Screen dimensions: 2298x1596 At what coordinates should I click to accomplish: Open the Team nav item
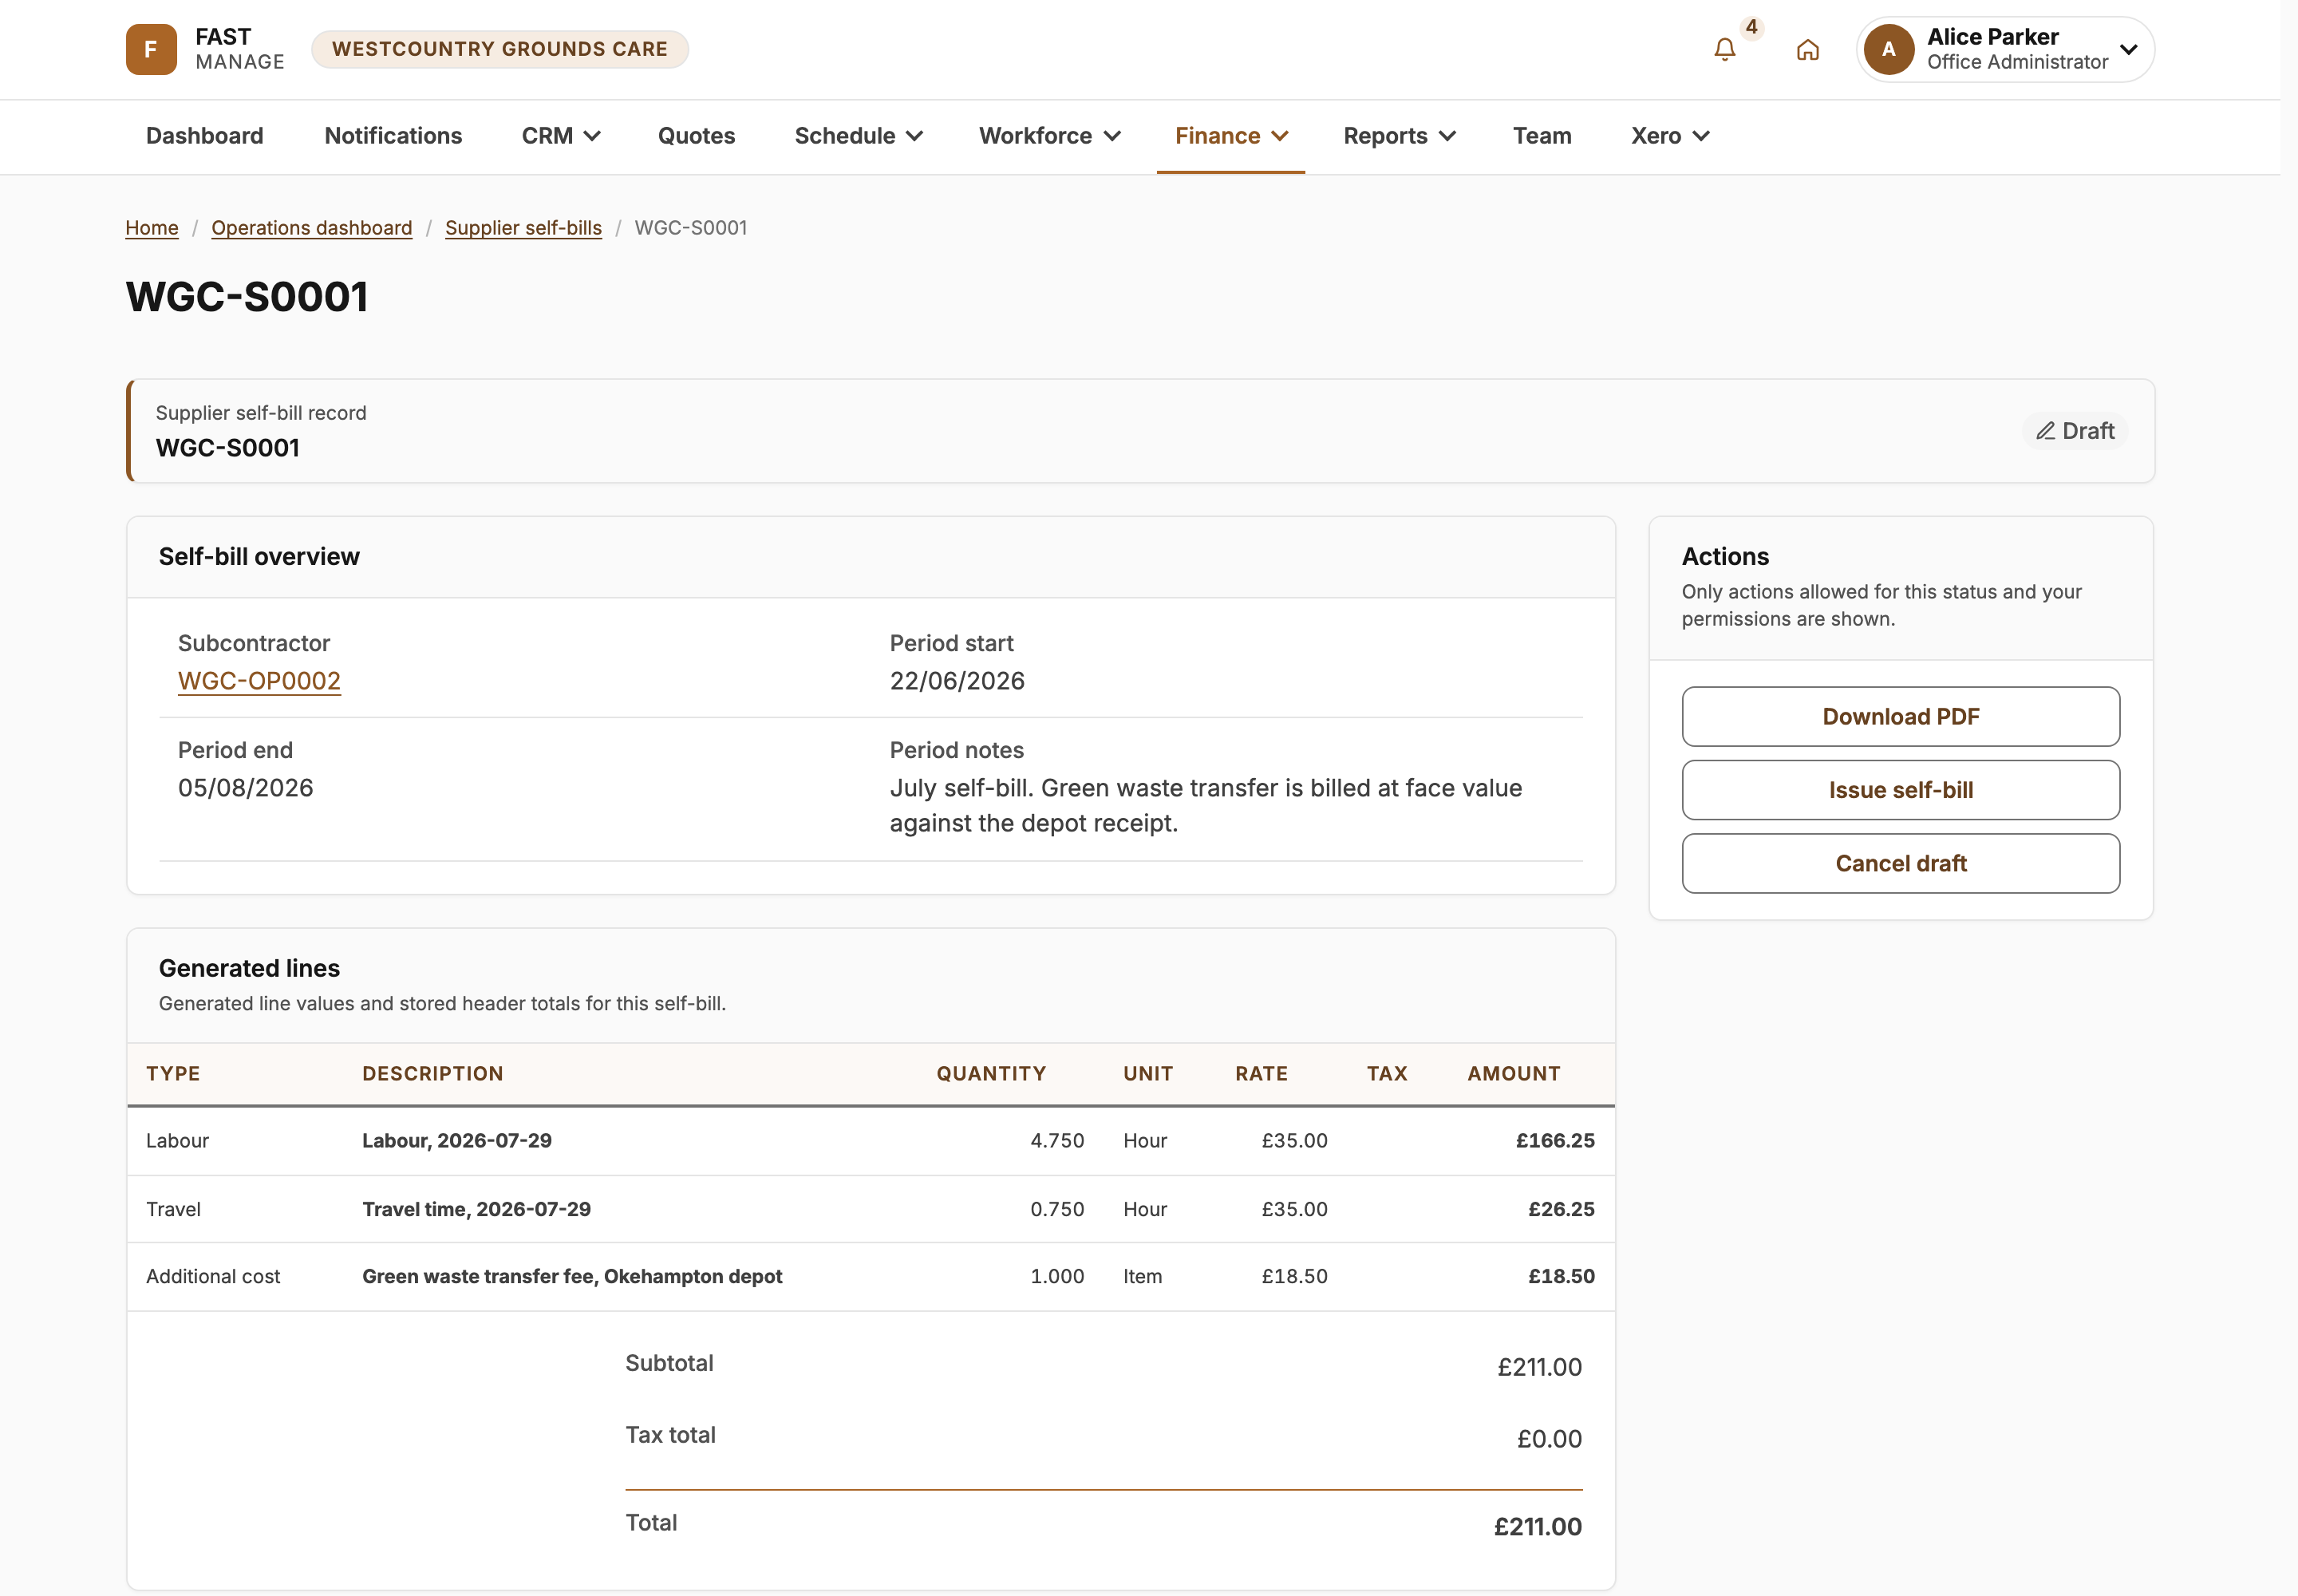(x=1541, y=136)
